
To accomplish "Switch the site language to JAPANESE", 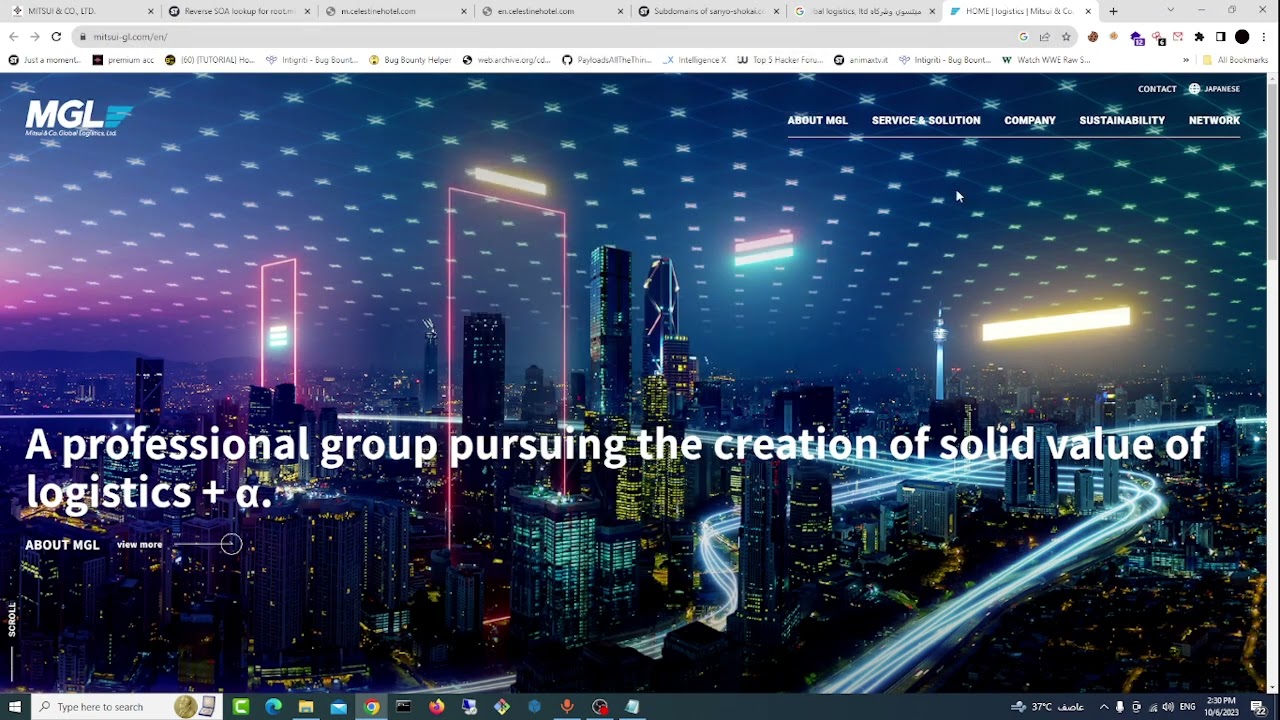I will tap(1221, 89).
